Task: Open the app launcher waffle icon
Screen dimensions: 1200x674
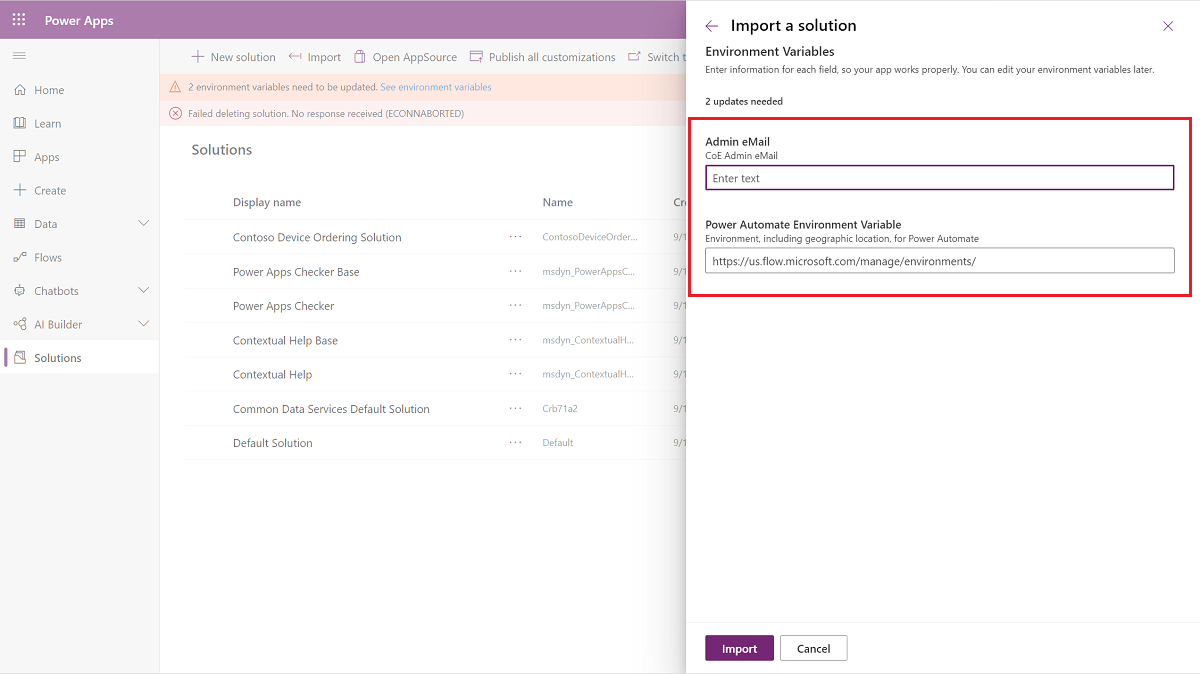Action: click(19, 20)
